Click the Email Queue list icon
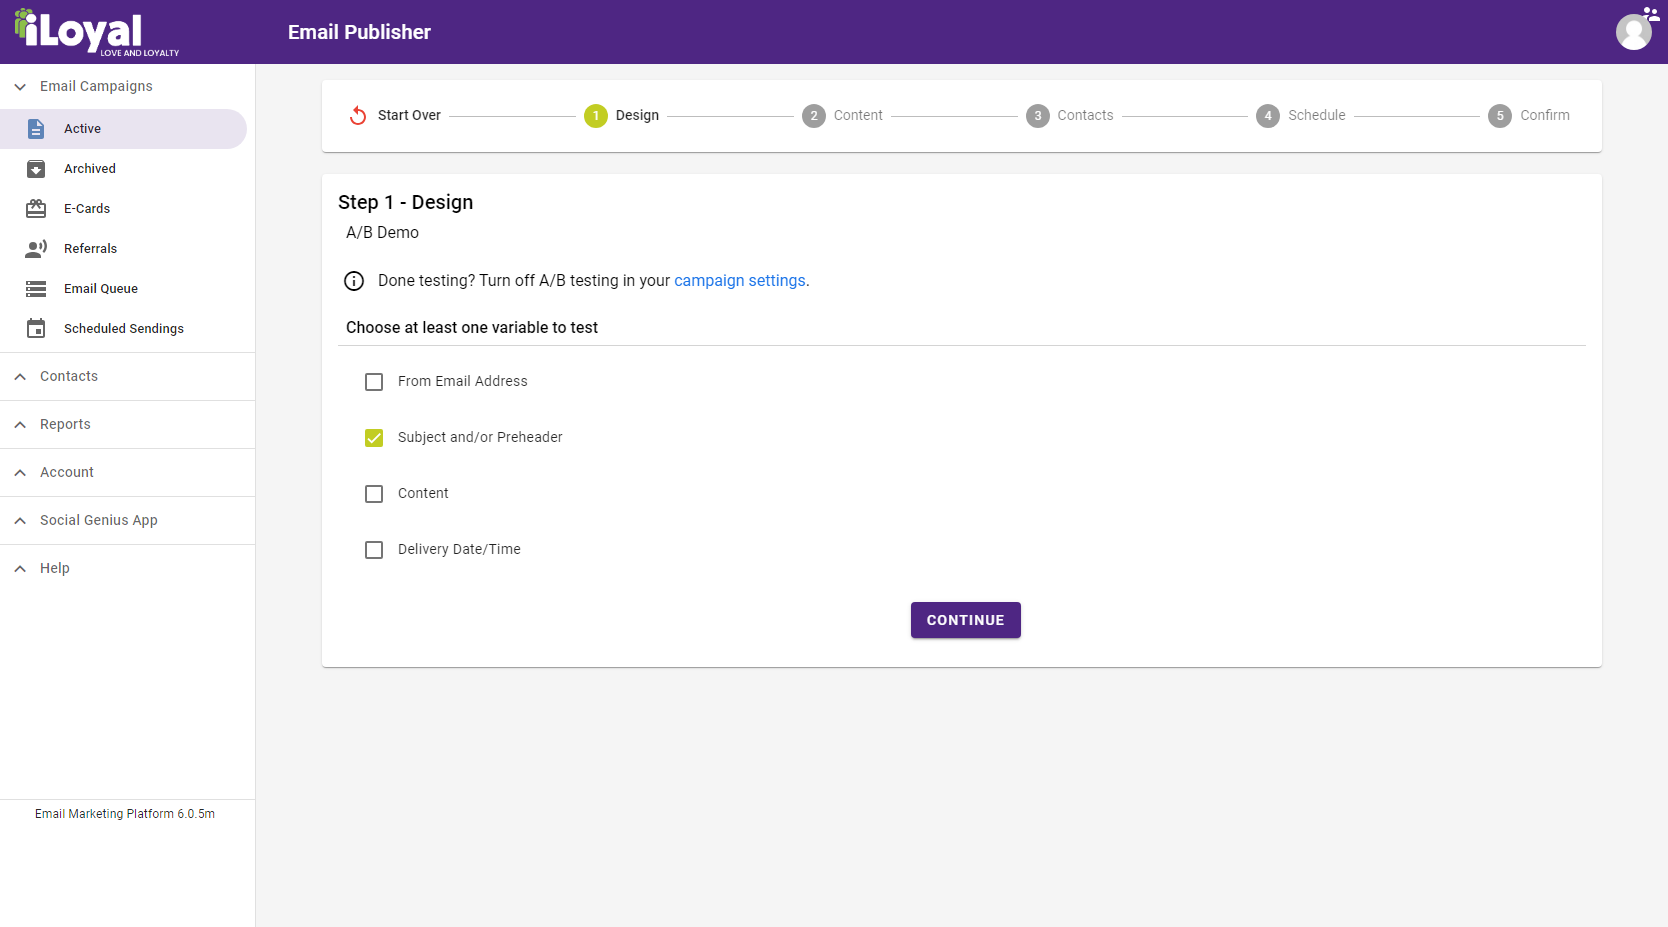This screenshot has width=1668, height=927. pos(36,289)
